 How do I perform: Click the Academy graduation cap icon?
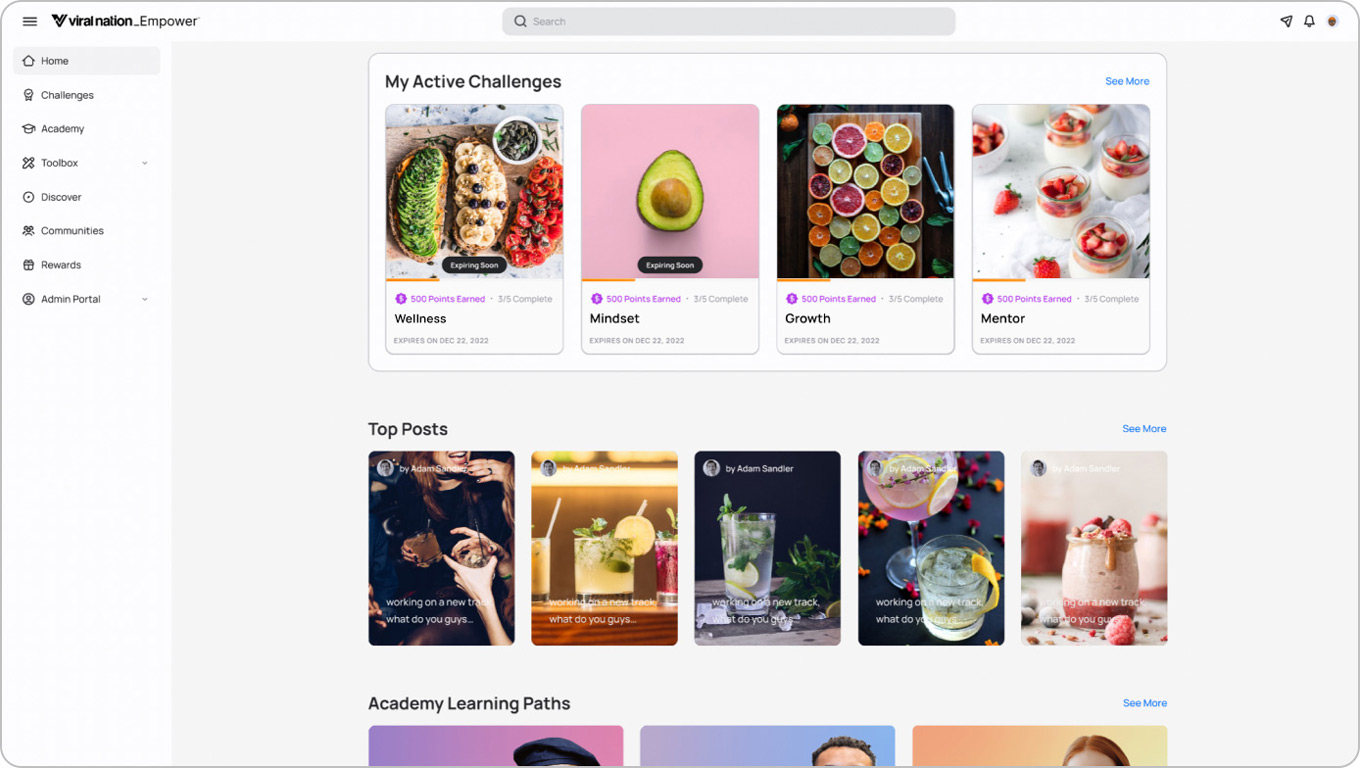[x=28, y=129]
